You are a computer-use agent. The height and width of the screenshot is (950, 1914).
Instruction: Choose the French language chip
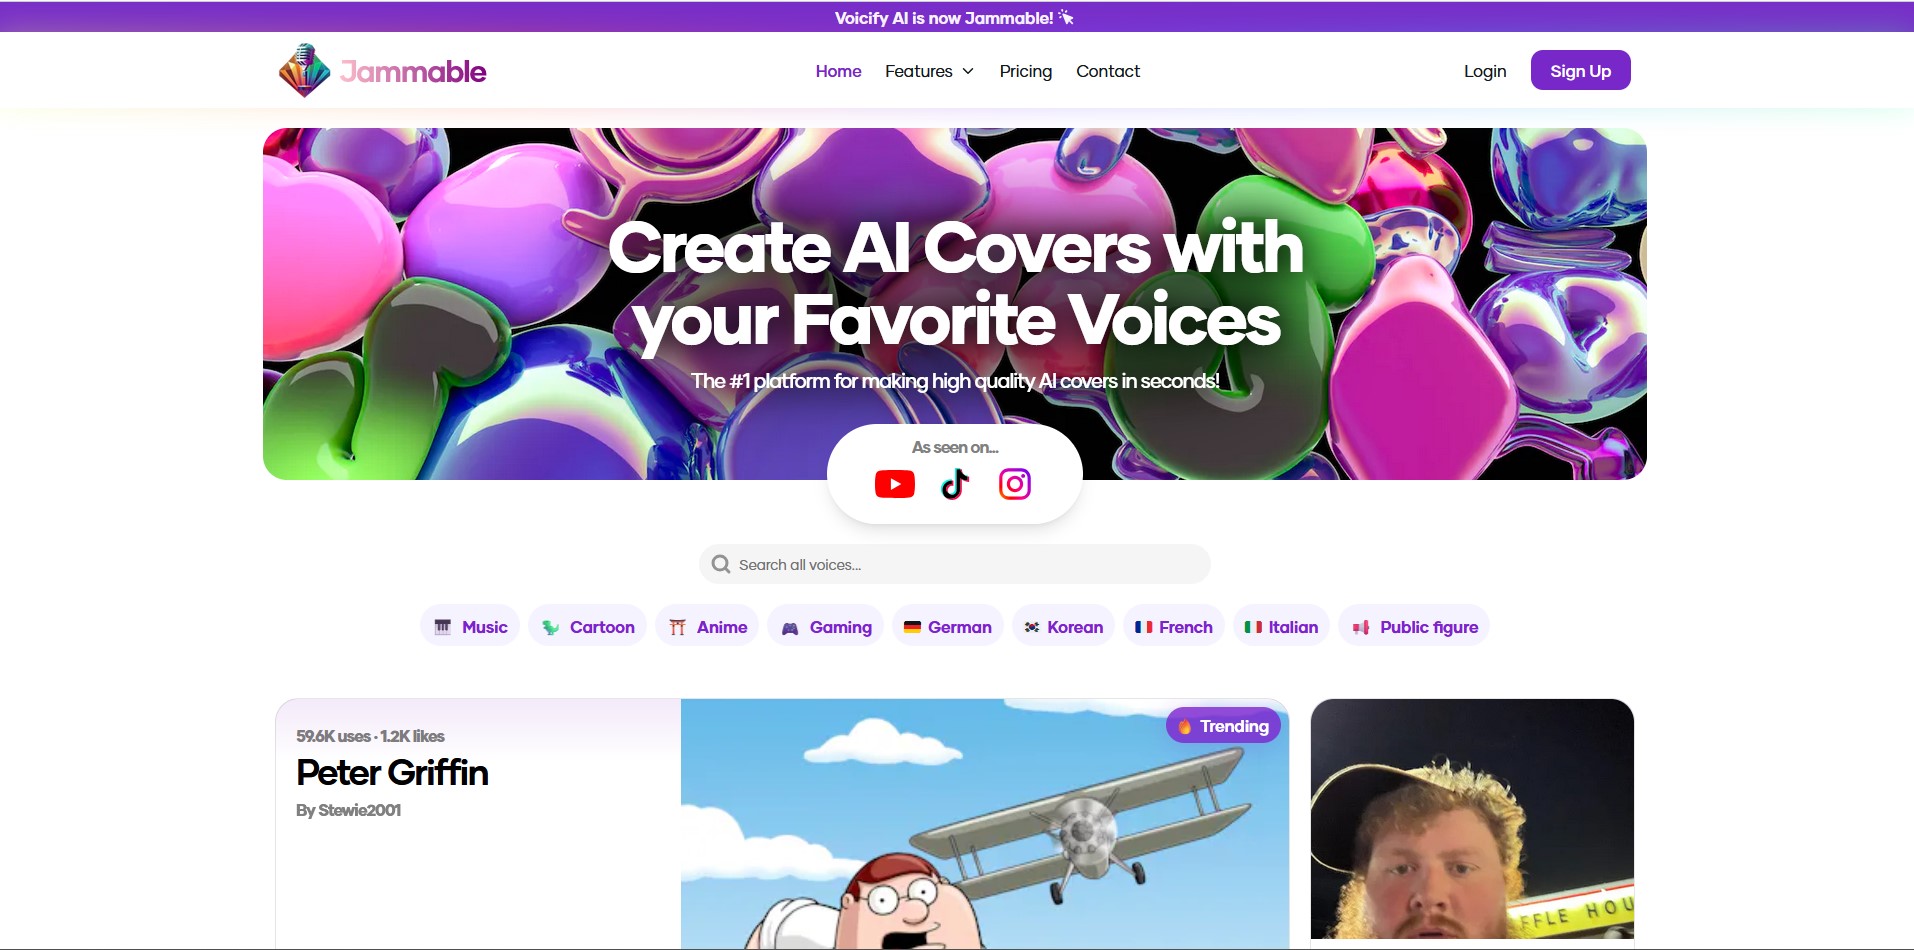(1174, 626)
